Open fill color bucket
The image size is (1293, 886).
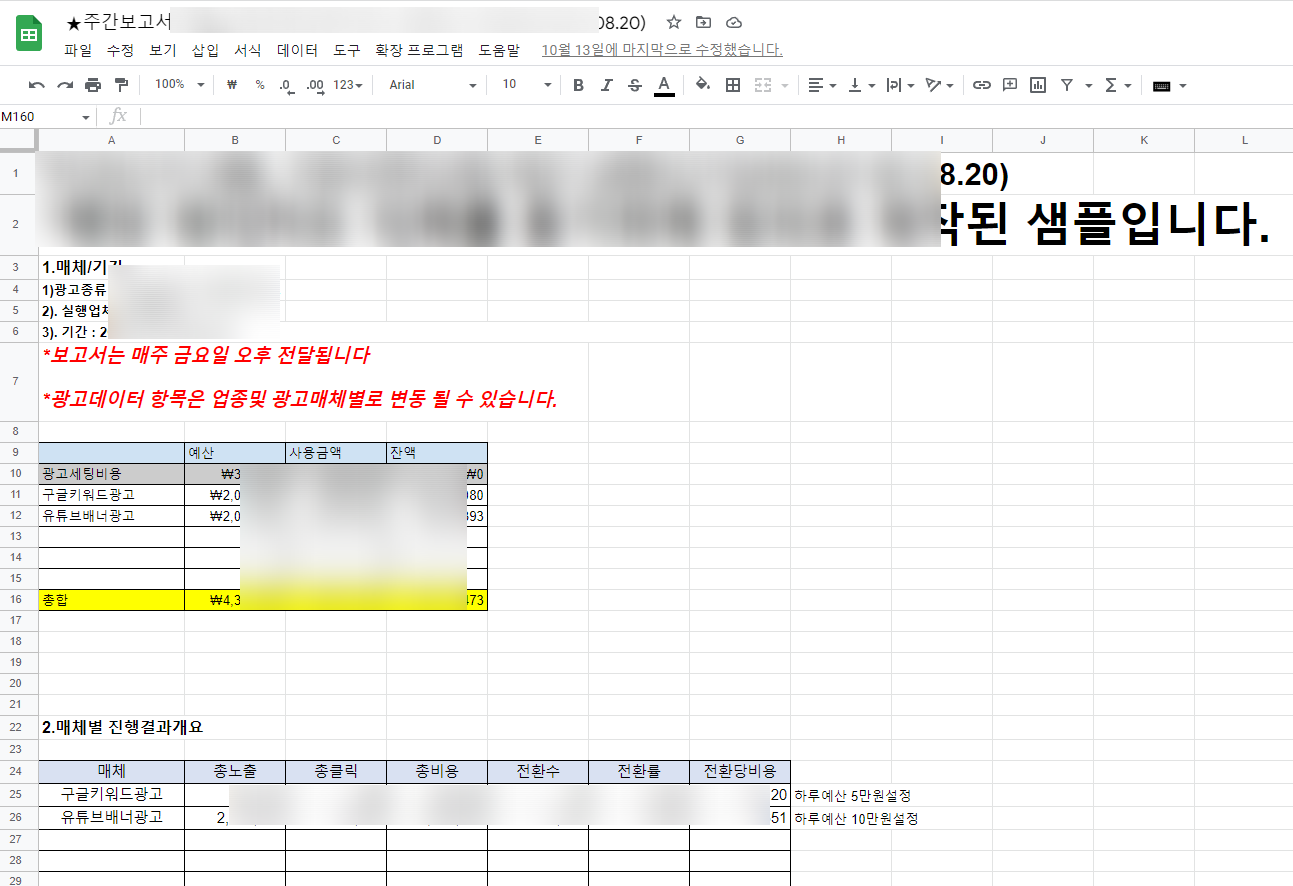point(703,85)
